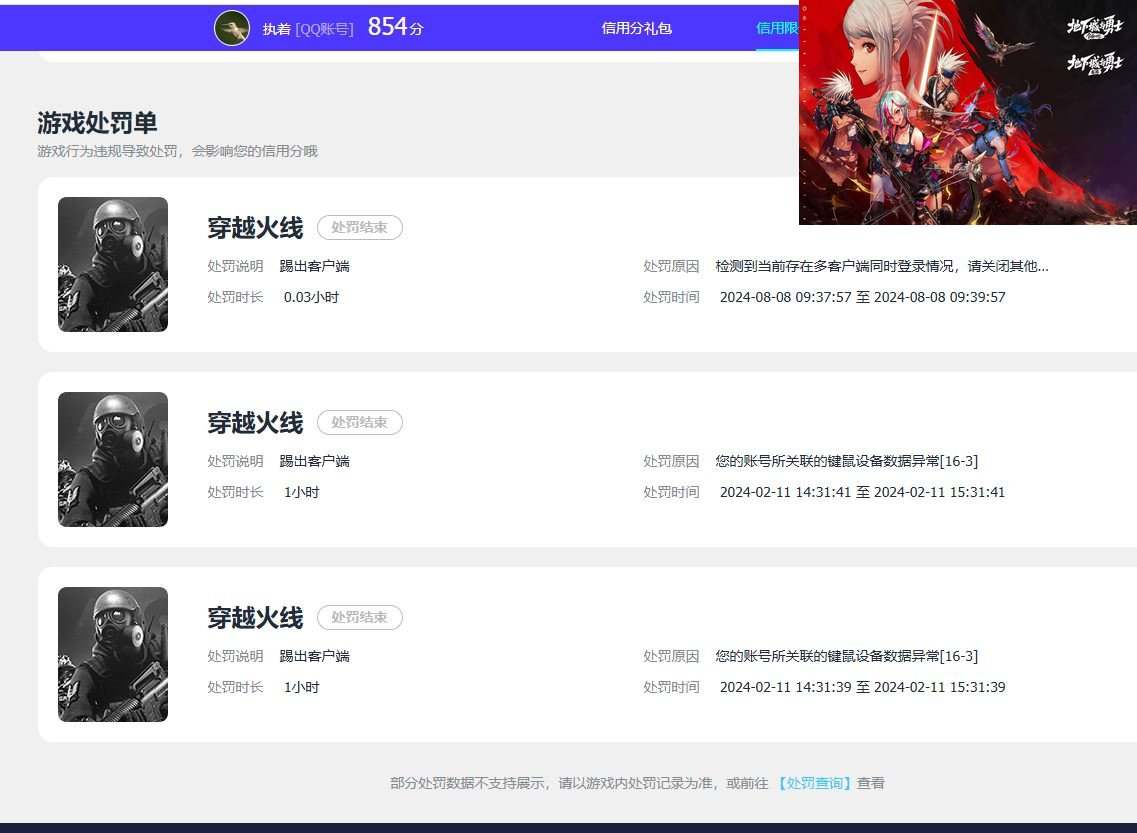This screenshot has height=833, width=1137.
Task: Click the 穿越火线 thumbnail ending 15:31:41
Action: [x=113, y=460]
